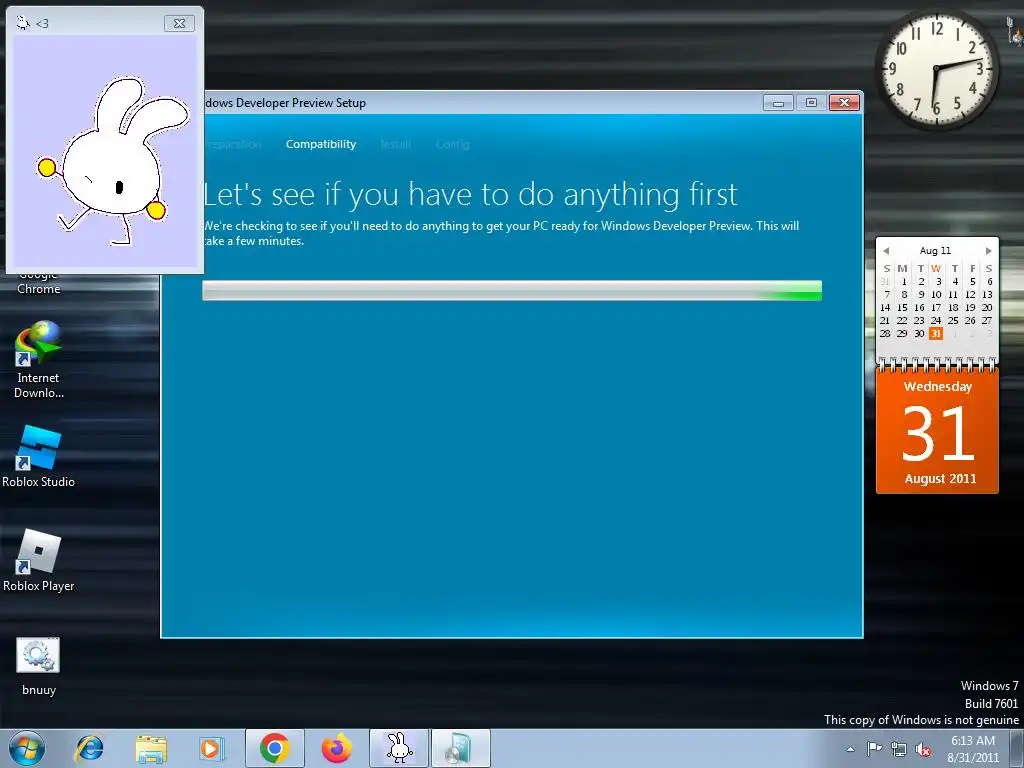
Task: Close the <3 bunny window
Action: click(x=180, y=24)
